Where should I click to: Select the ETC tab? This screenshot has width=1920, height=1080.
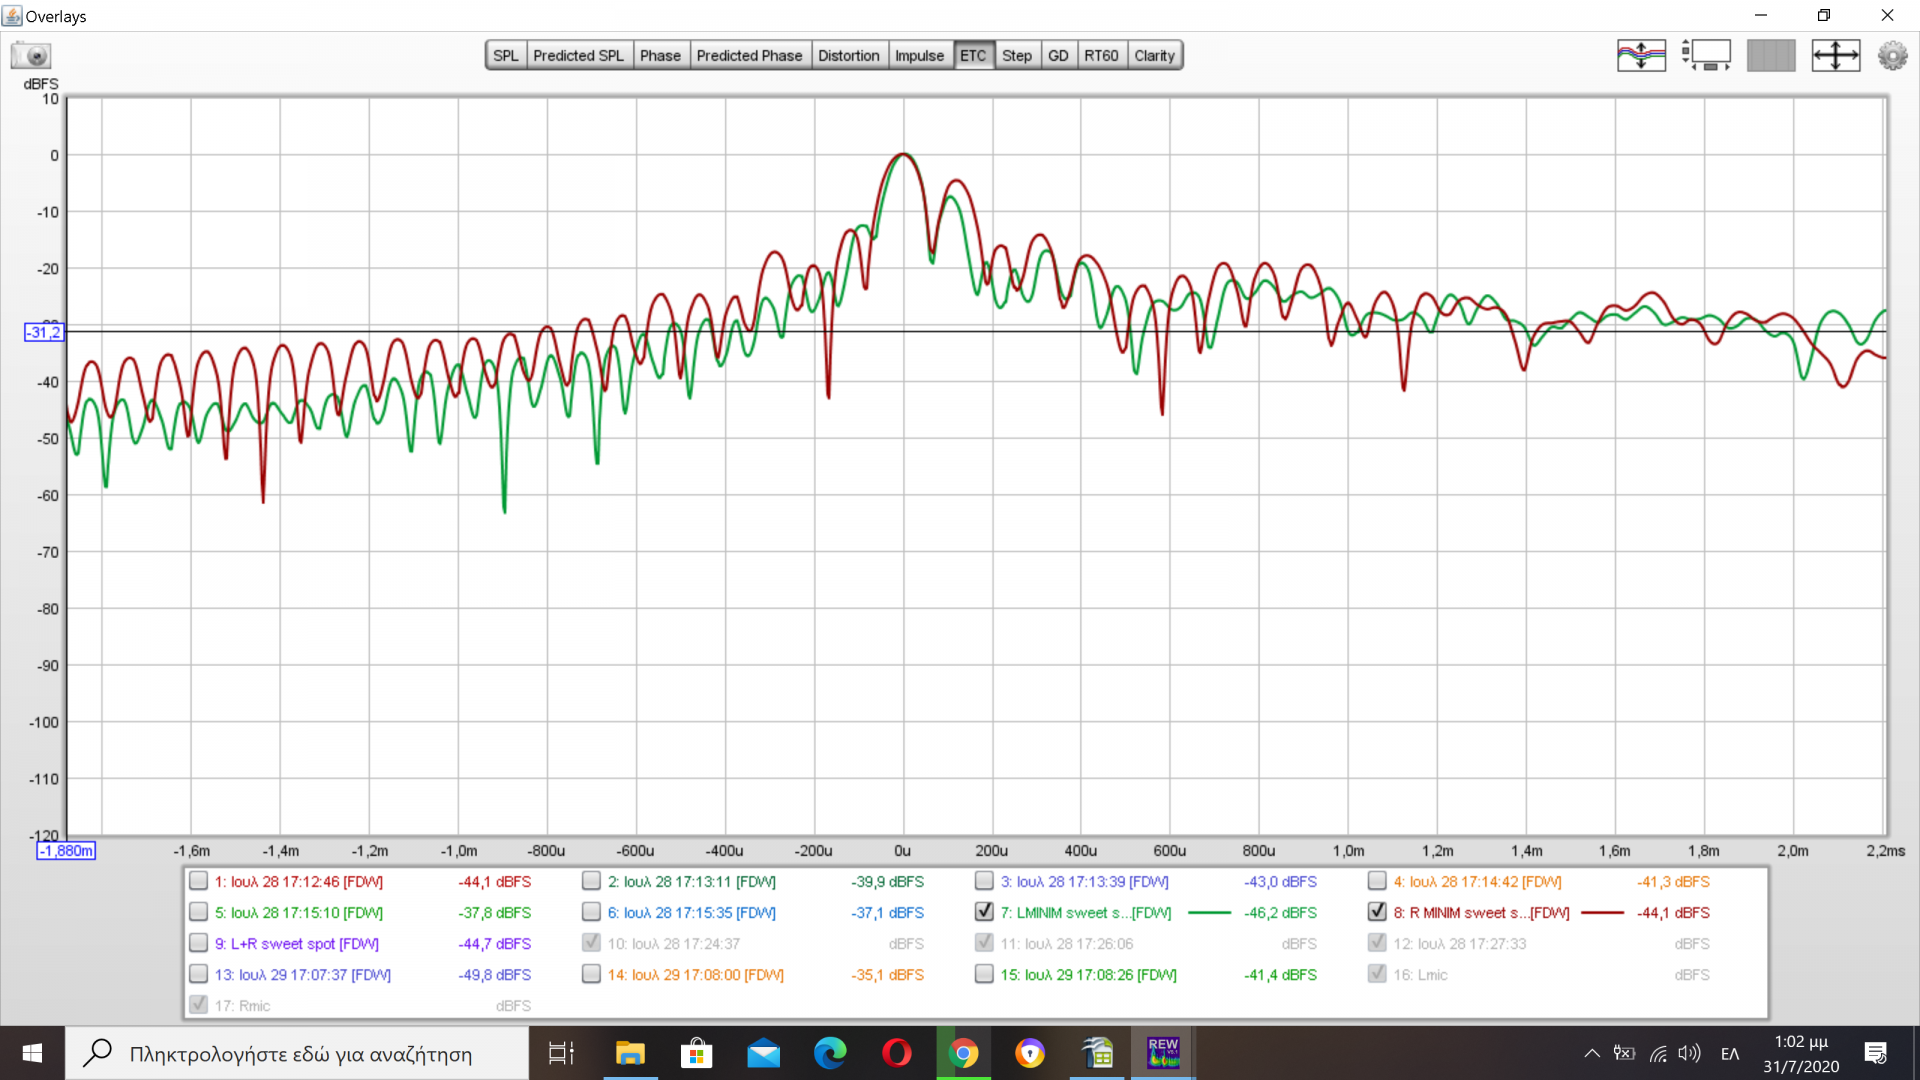(x=973, y=55)
